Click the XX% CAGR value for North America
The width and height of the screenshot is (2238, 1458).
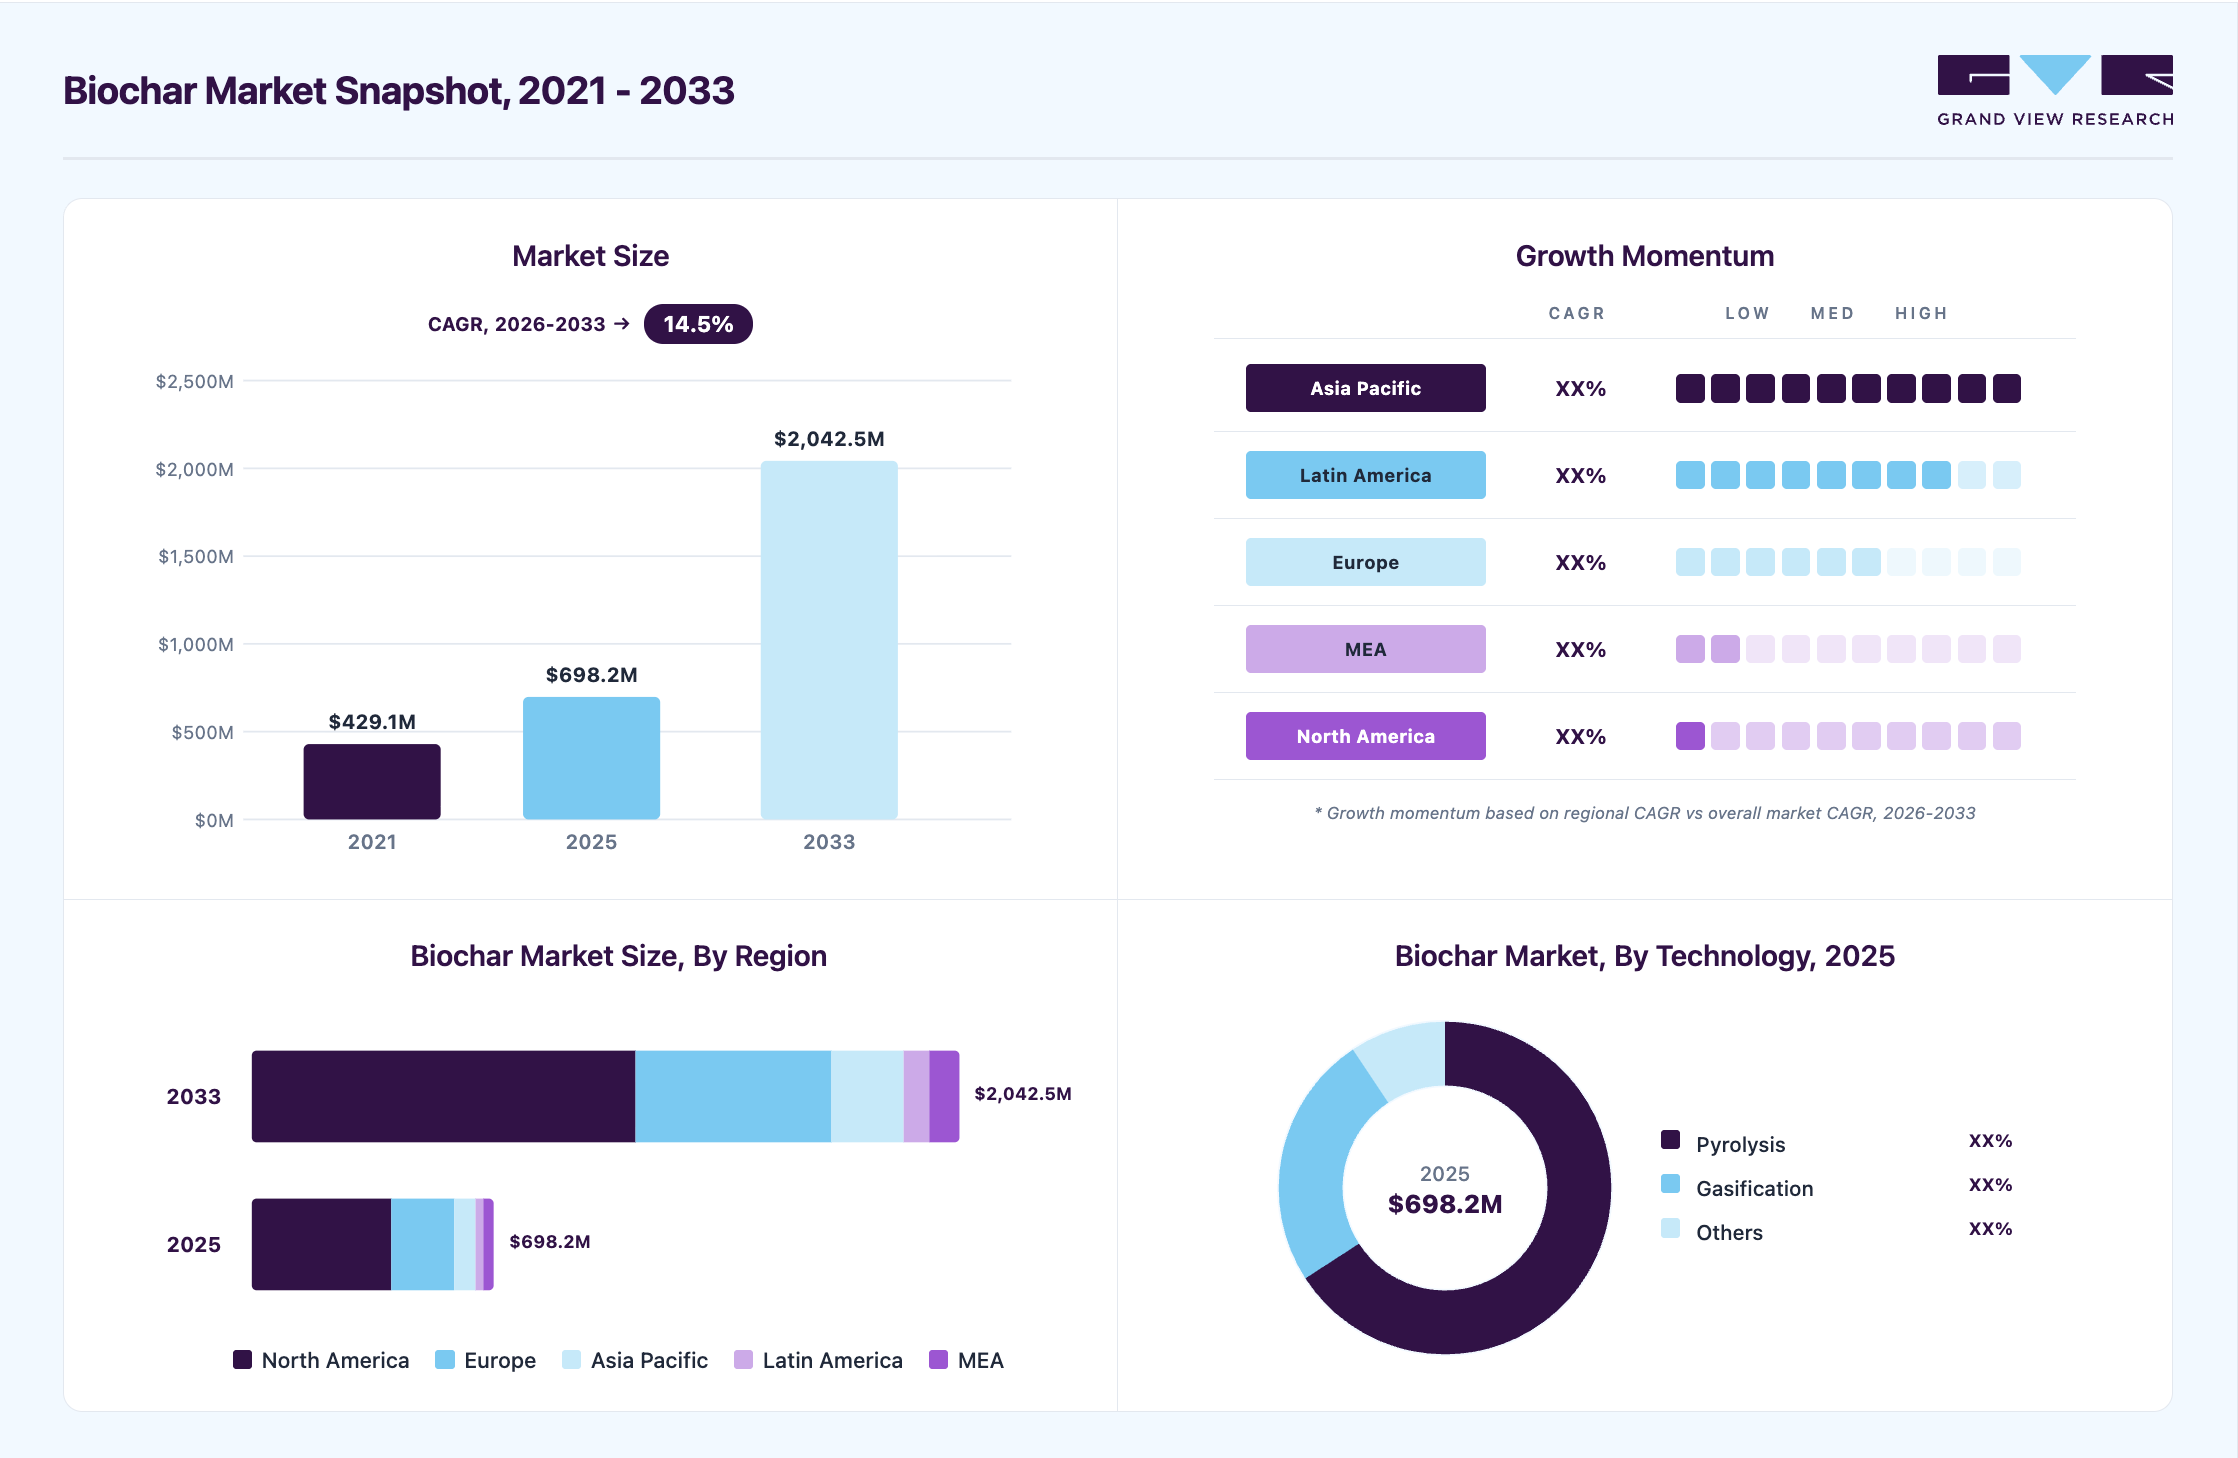pos(1580,737)
